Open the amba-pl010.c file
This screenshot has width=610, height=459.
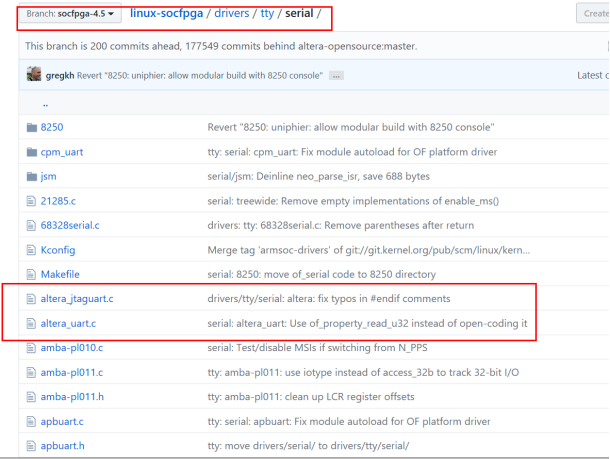pyautogui.click(x=72, y=348)
